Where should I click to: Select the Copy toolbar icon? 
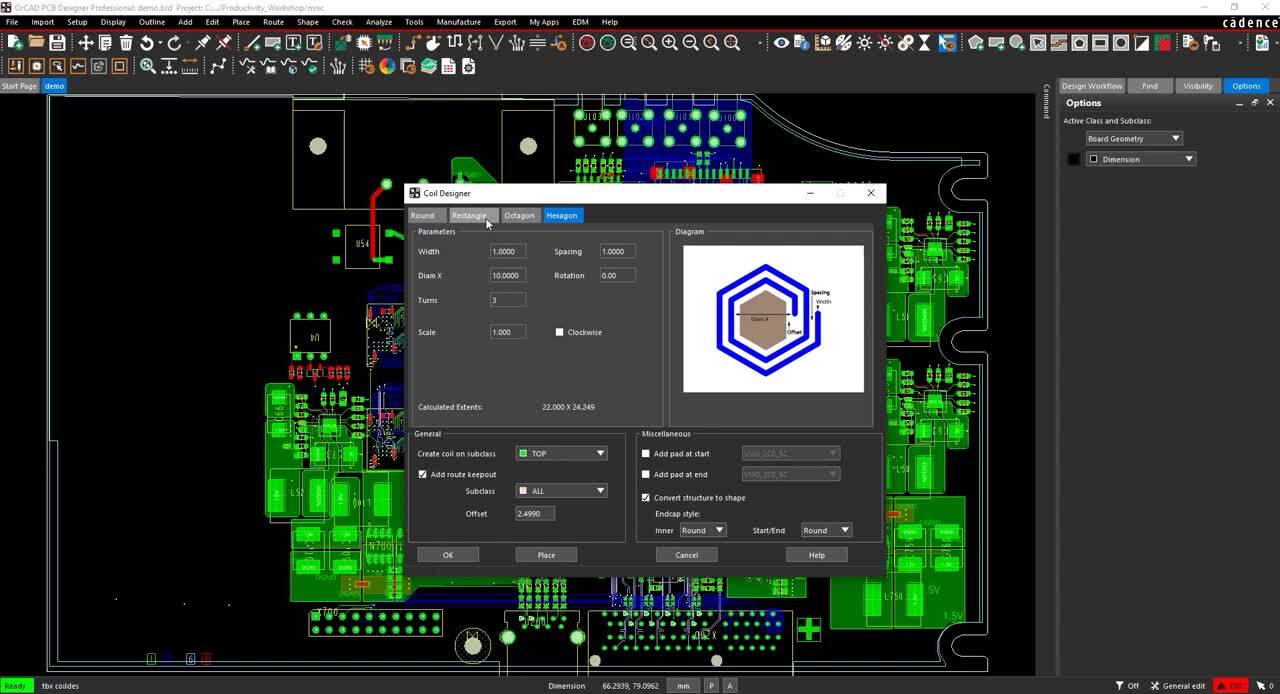click(105, 43)
